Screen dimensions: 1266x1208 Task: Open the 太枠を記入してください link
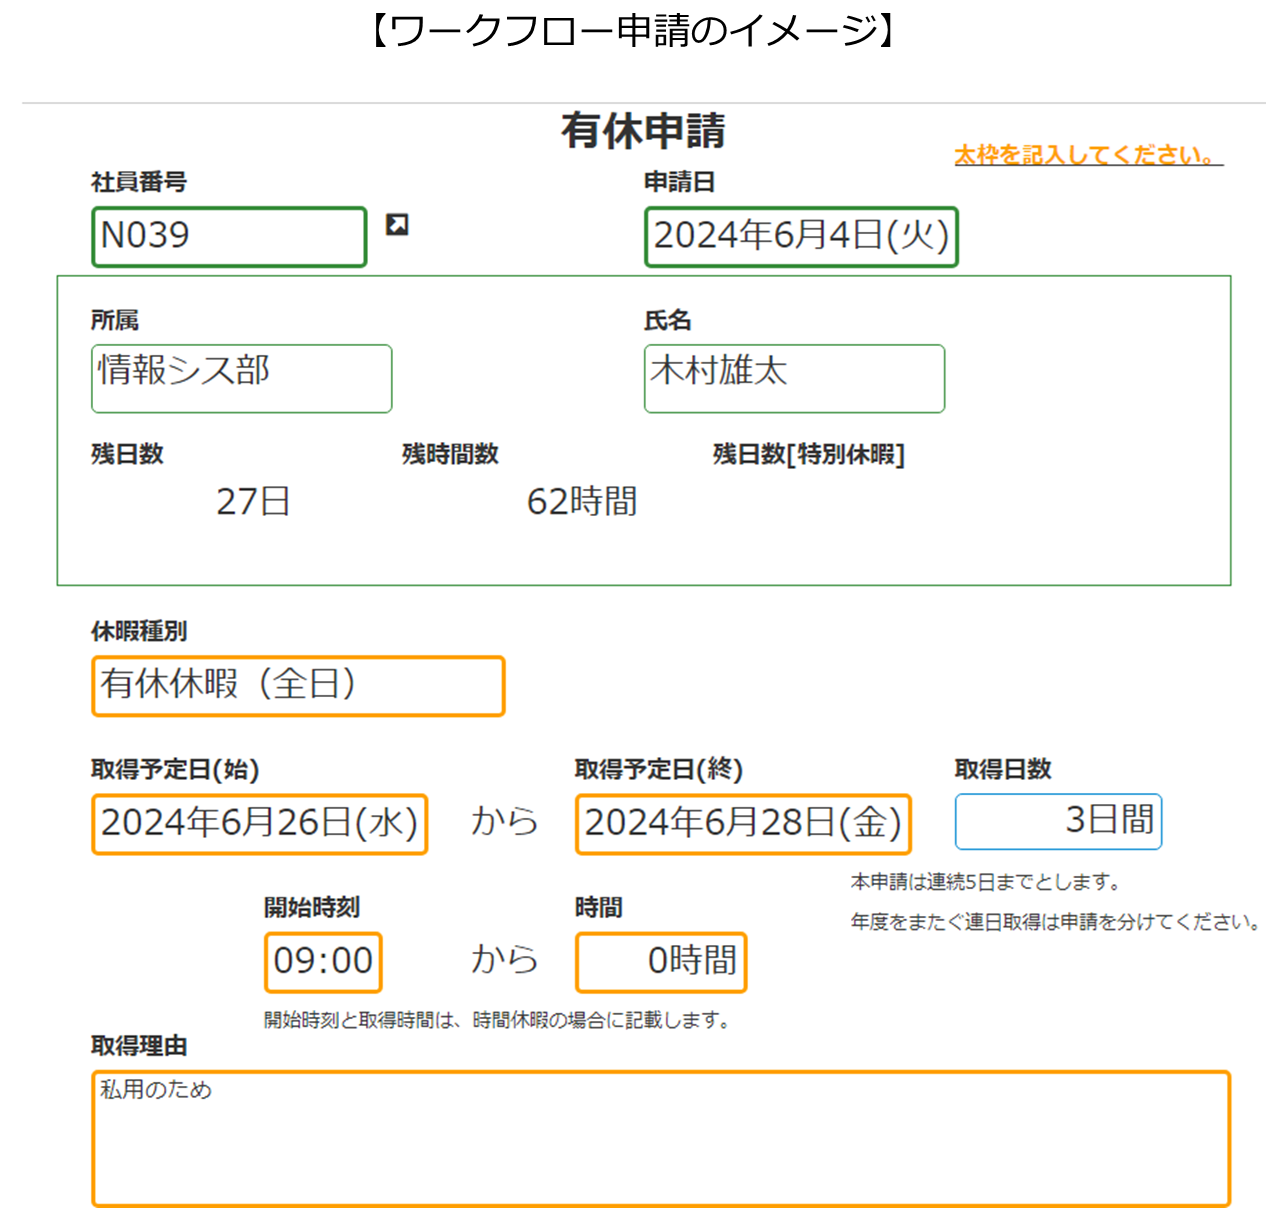coord(1088,155)
